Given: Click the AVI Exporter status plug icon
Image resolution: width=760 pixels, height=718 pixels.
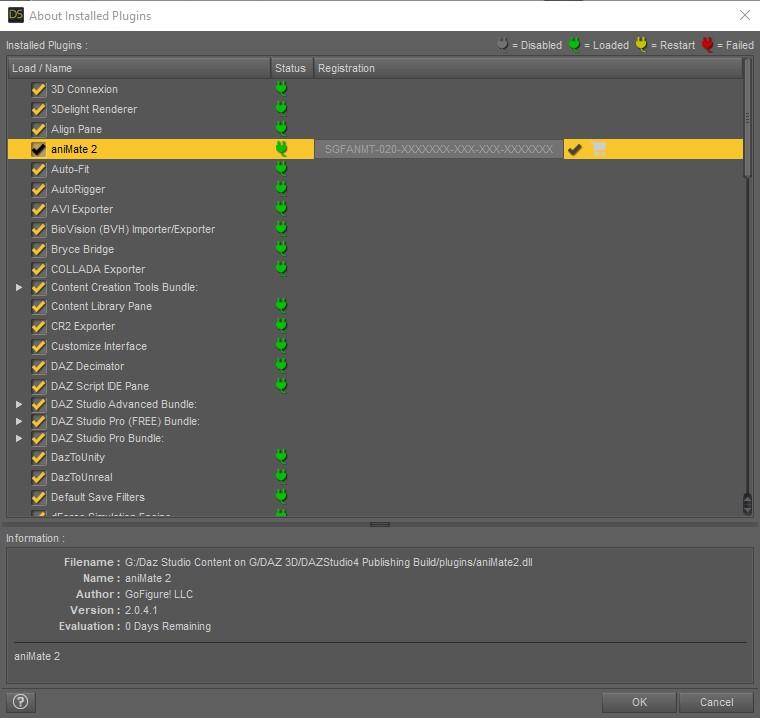Looking at the screenshot, I should tap(281, 208).
